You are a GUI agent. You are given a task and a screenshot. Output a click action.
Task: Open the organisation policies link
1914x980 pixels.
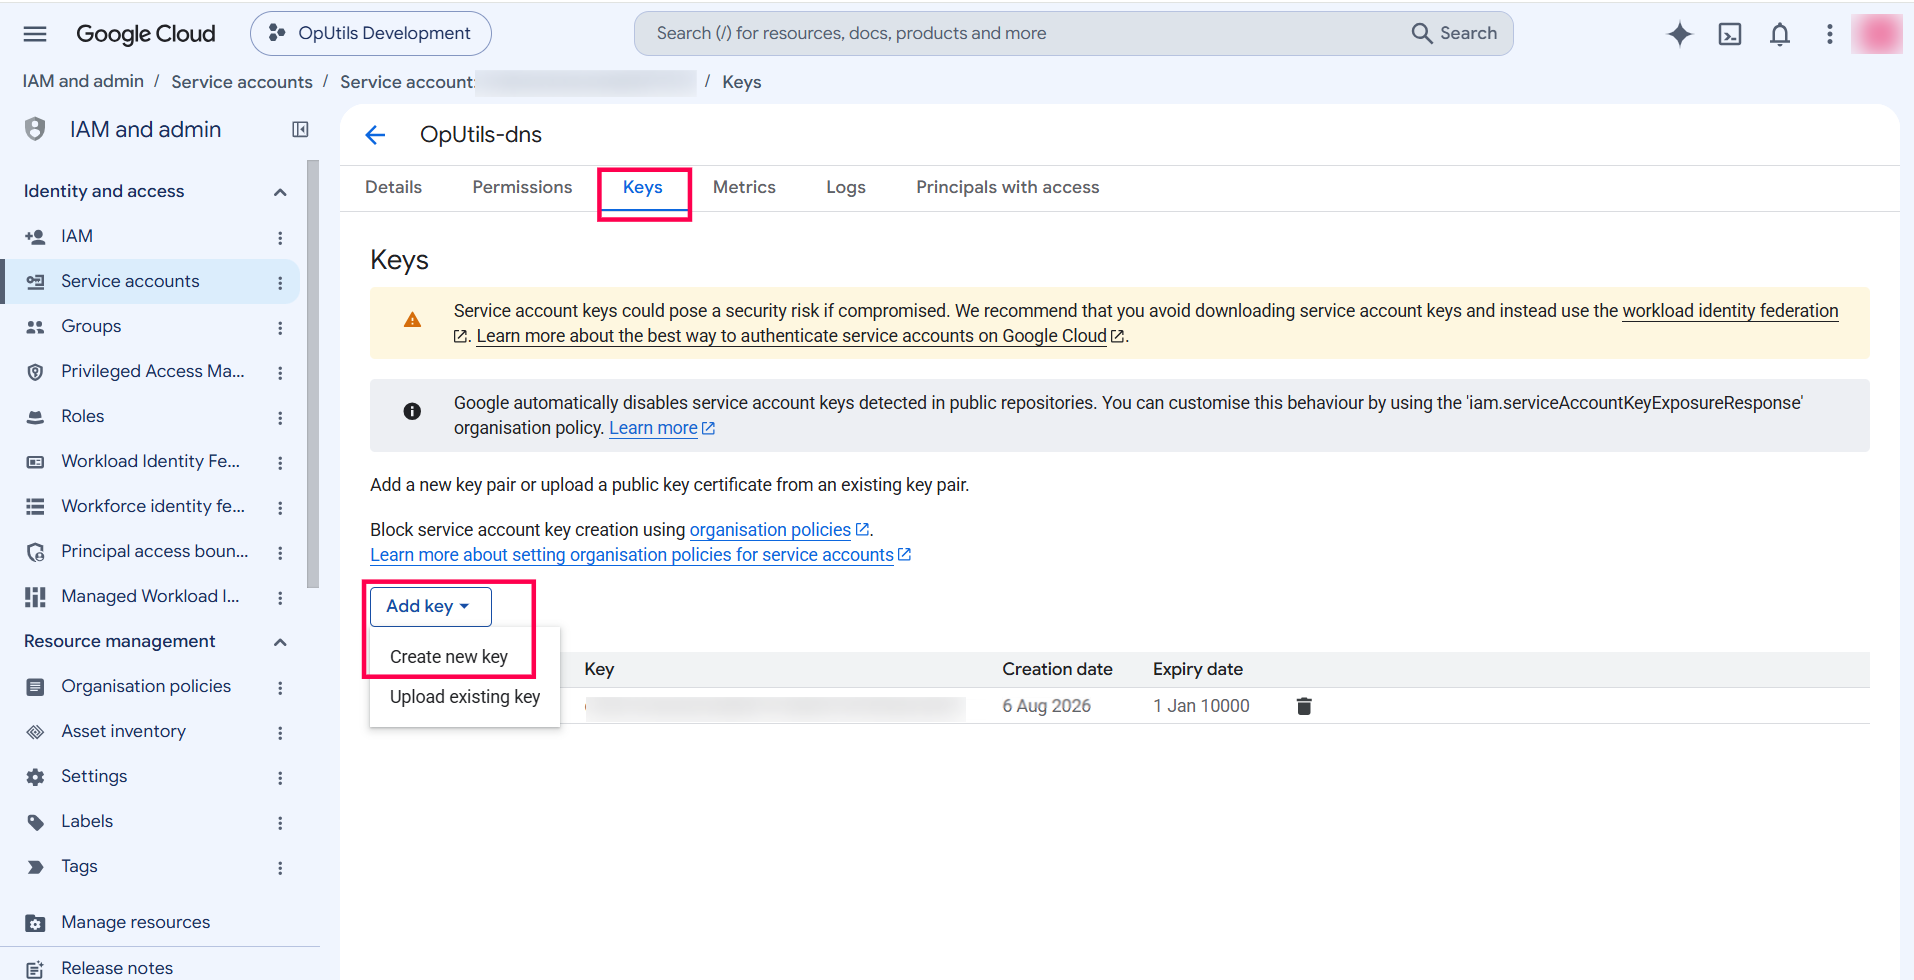[x=770, y=530]
